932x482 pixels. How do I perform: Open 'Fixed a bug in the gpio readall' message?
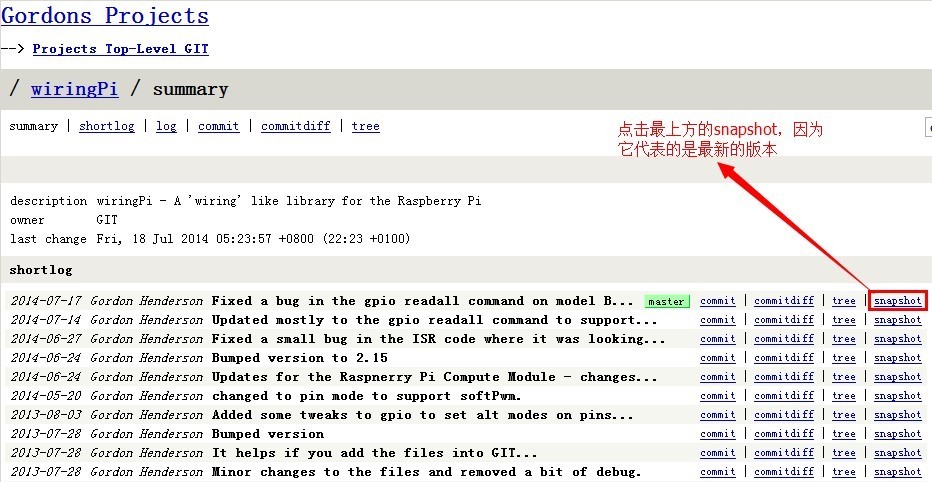423,301
